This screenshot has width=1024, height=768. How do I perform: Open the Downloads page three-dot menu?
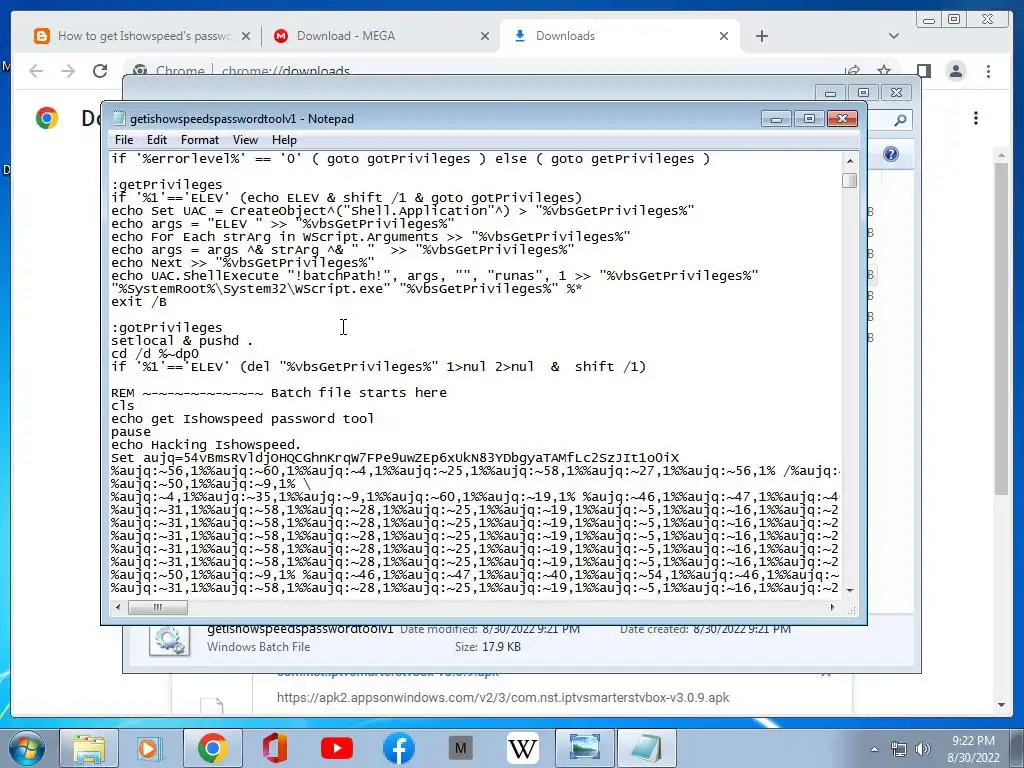tap(976, 118)
